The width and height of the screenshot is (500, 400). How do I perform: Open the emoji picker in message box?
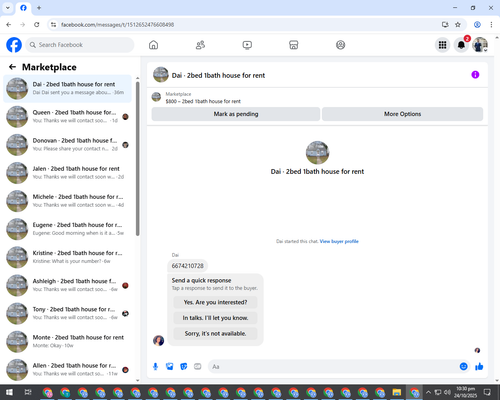(x=463, y=367)
